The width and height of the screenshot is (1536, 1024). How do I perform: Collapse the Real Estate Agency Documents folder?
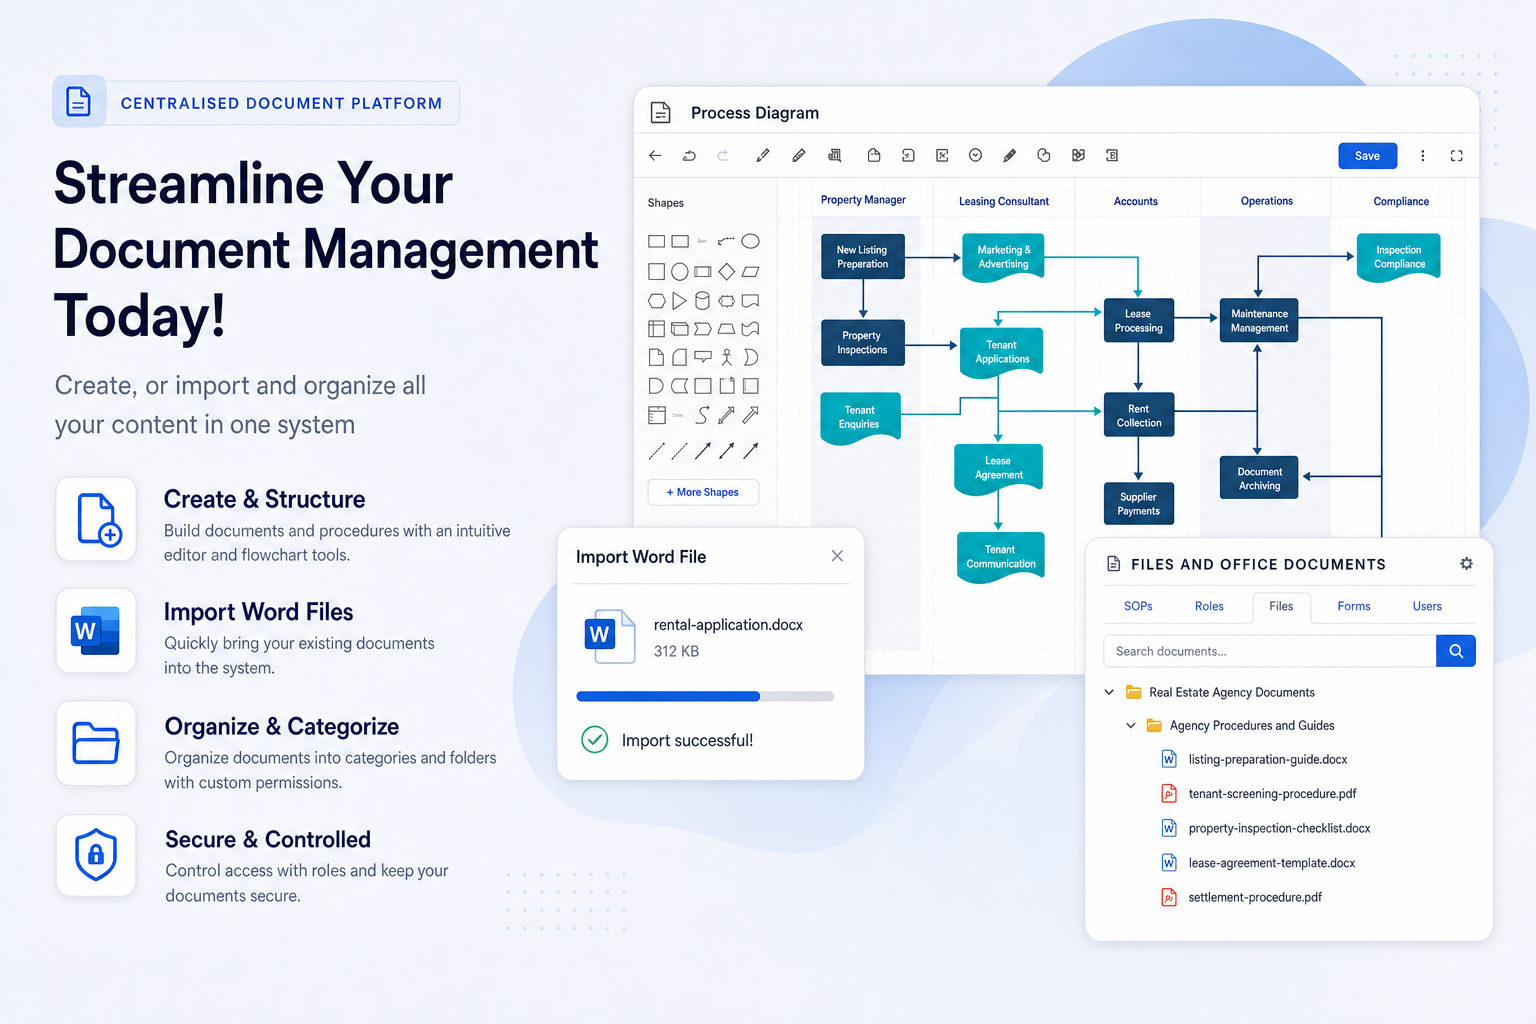(x=1109, y=692)
